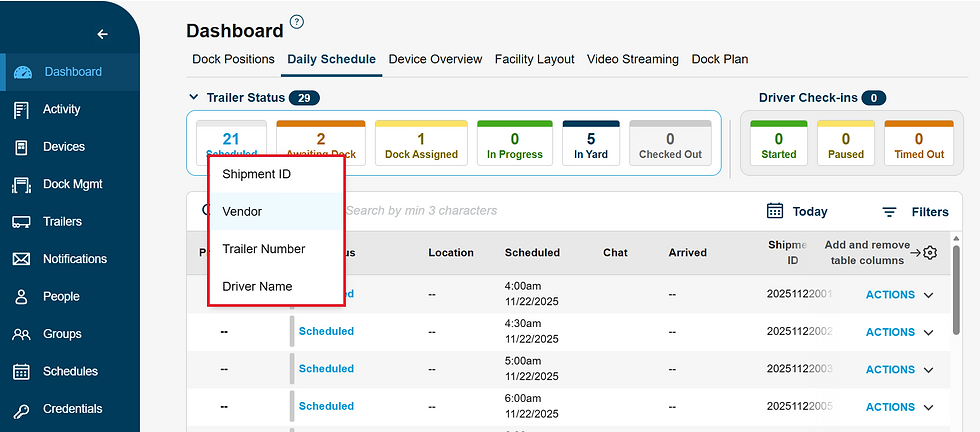Screen dimensions: 980x432
Task: Click ACTIONS link for shipment ending 2001
Action: (890, 294)
